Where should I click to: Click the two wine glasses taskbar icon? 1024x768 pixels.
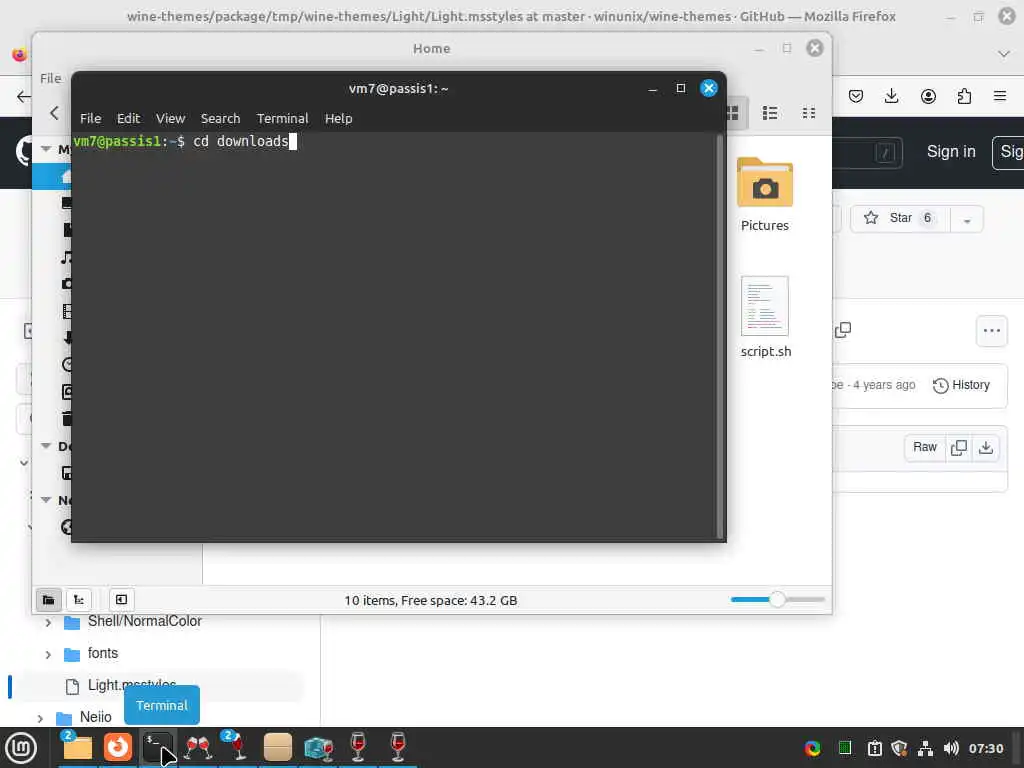(x=198, y=748)
